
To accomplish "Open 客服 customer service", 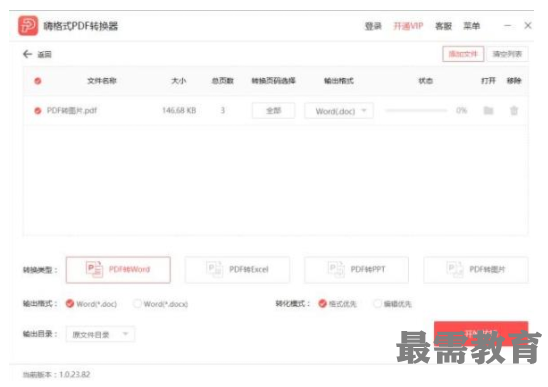I will (x=443, y=26).
